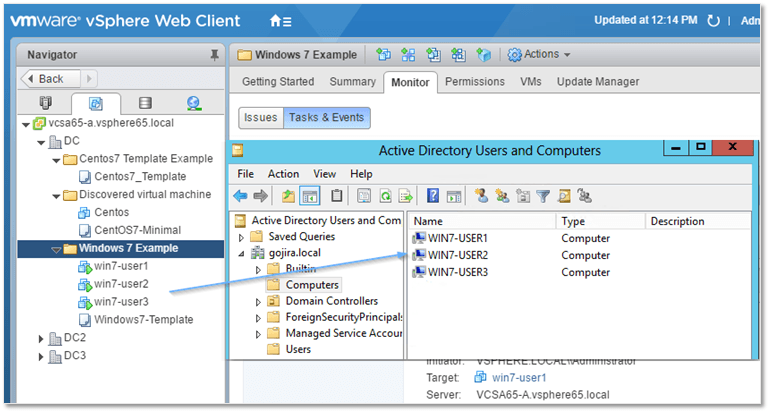Image resolution: width=770 pixels, height=413 pixels.
Task: Click the Back button in Navigator
Action: (51, 79)
